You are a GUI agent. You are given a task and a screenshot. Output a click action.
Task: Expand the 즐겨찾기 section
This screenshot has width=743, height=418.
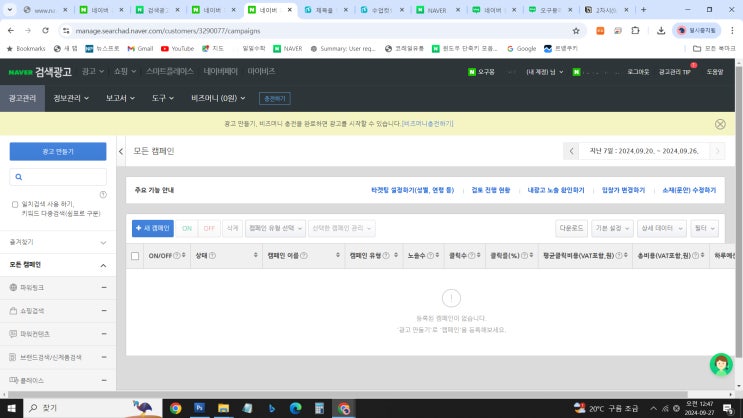(x=58, y=242)
